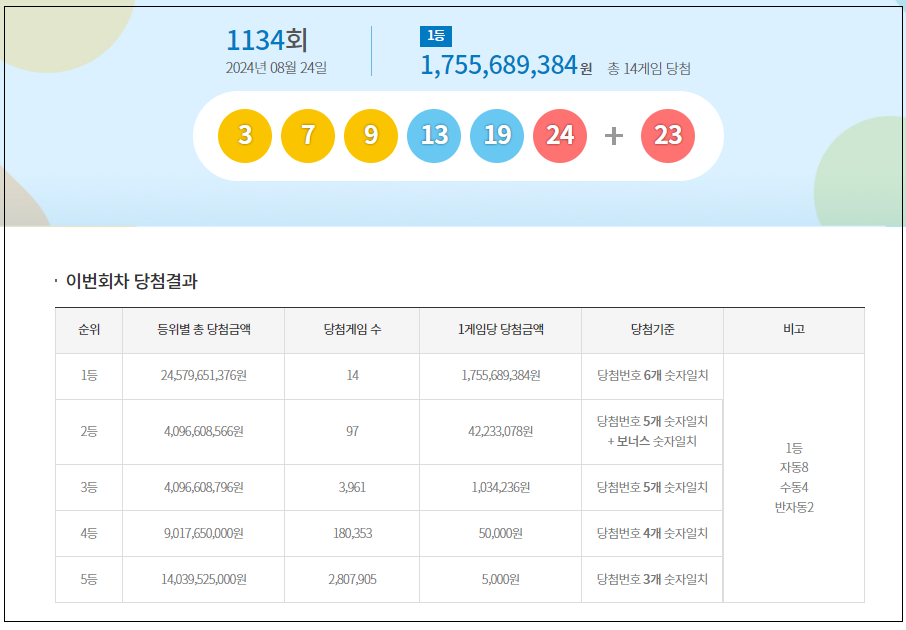
Task: Click the text 총 14게임 당첨
Action: (649, 69)
